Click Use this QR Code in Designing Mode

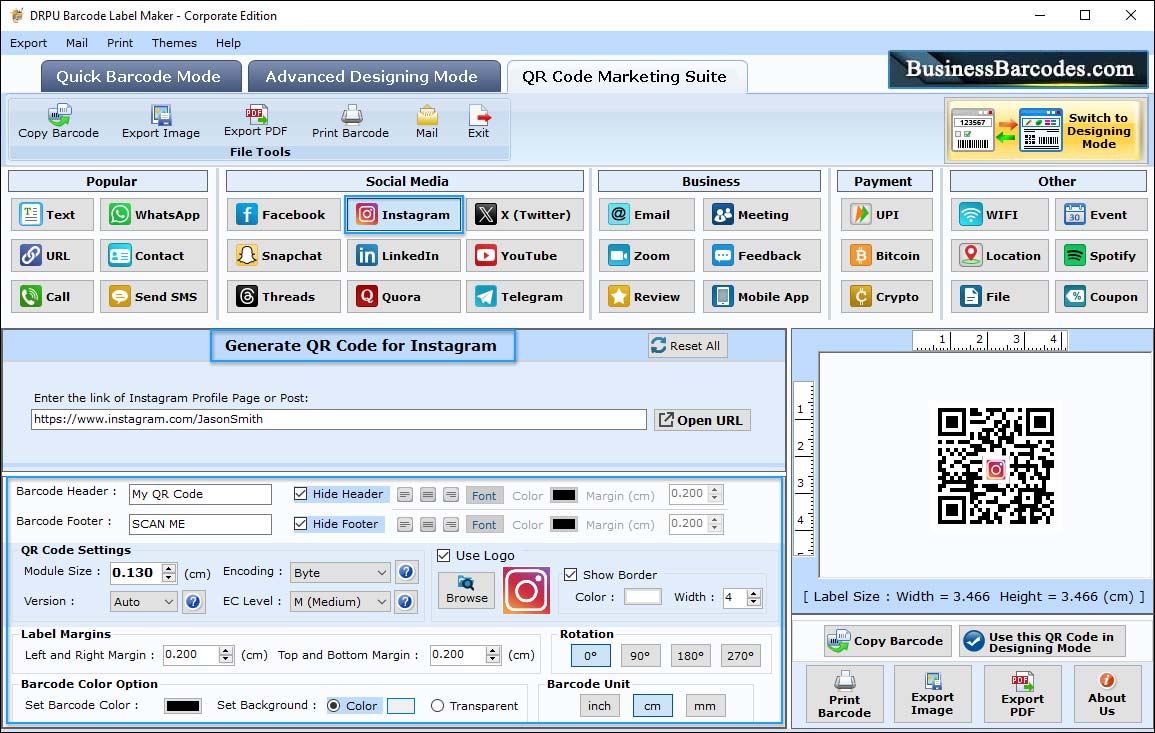[x=1042, y=642]
